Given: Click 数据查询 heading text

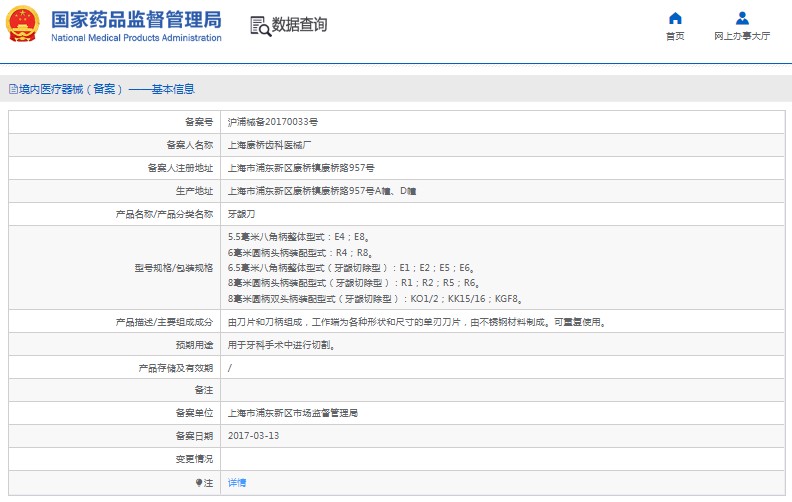Looking at the screenshot, I should (x=300, y=24).
